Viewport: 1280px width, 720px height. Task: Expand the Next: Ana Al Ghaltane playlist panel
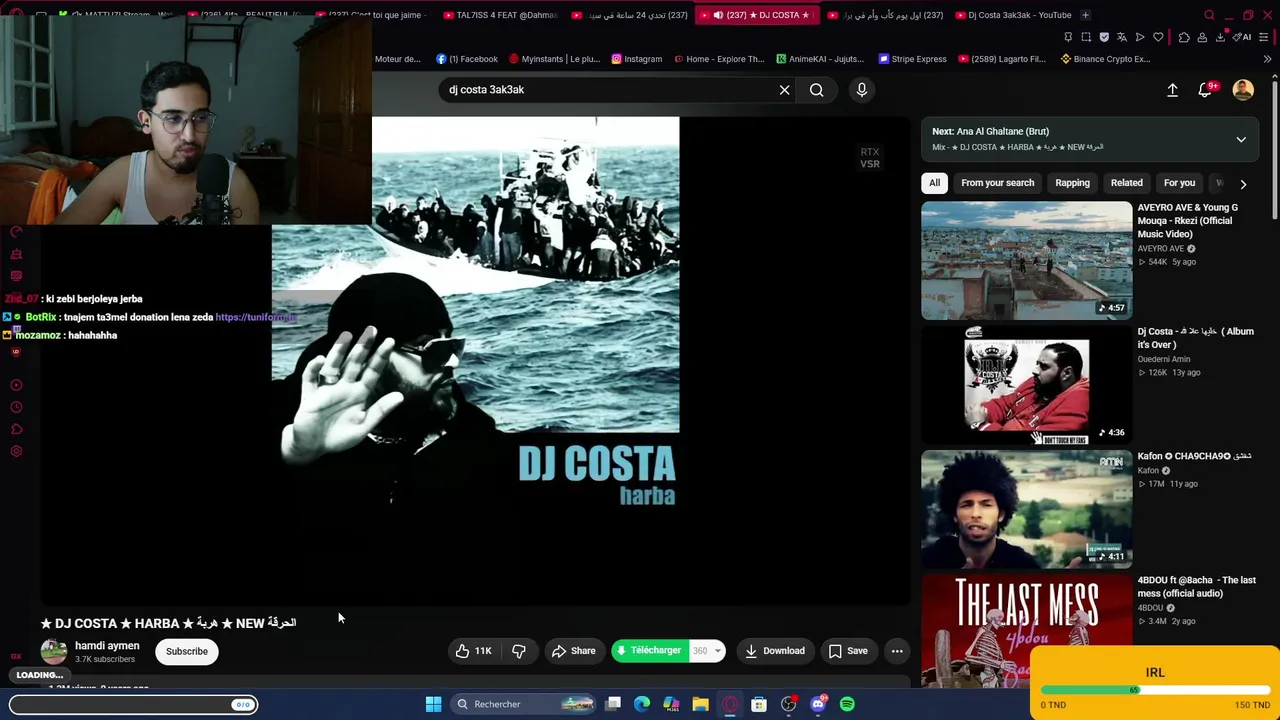(1241, 140)
